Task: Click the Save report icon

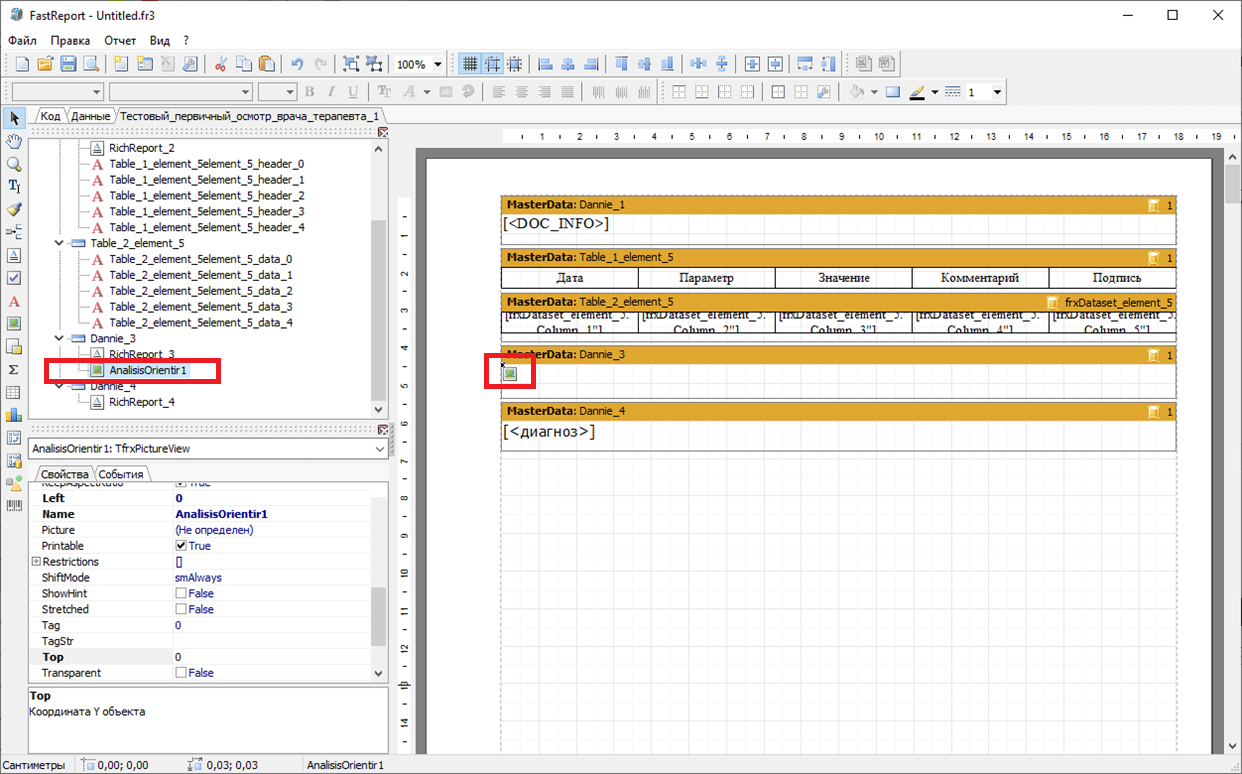Action: [68, 64]
